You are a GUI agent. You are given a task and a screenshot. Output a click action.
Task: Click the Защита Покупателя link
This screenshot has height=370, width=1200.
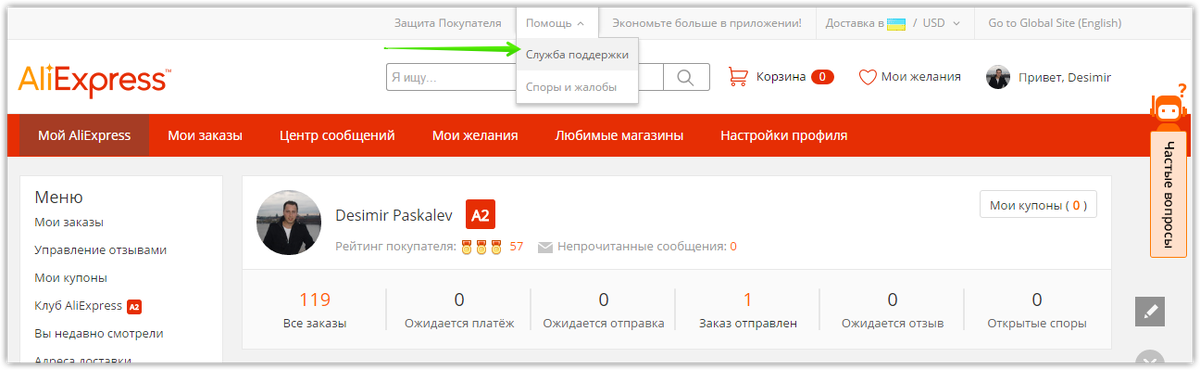point(447,23)
